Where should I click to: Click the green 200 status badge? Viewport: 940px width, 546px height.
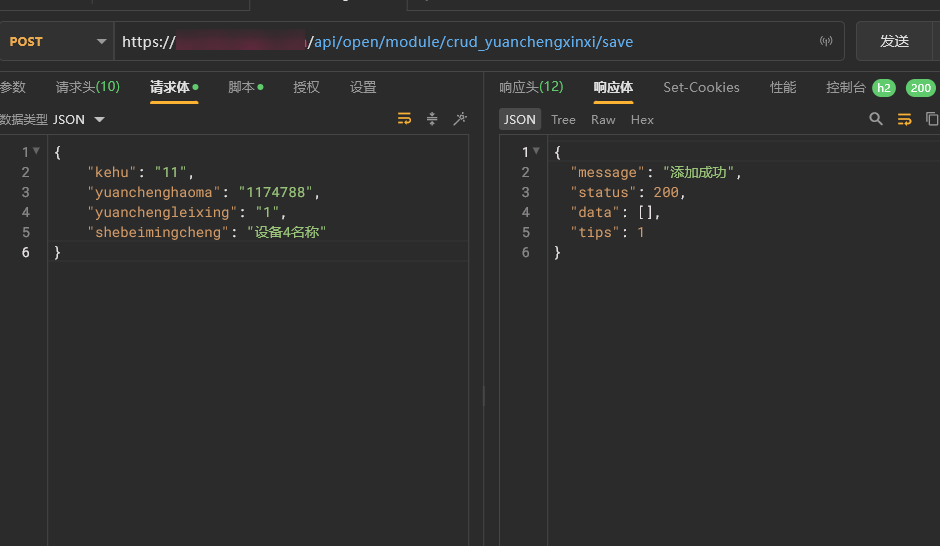coord(920,88)
